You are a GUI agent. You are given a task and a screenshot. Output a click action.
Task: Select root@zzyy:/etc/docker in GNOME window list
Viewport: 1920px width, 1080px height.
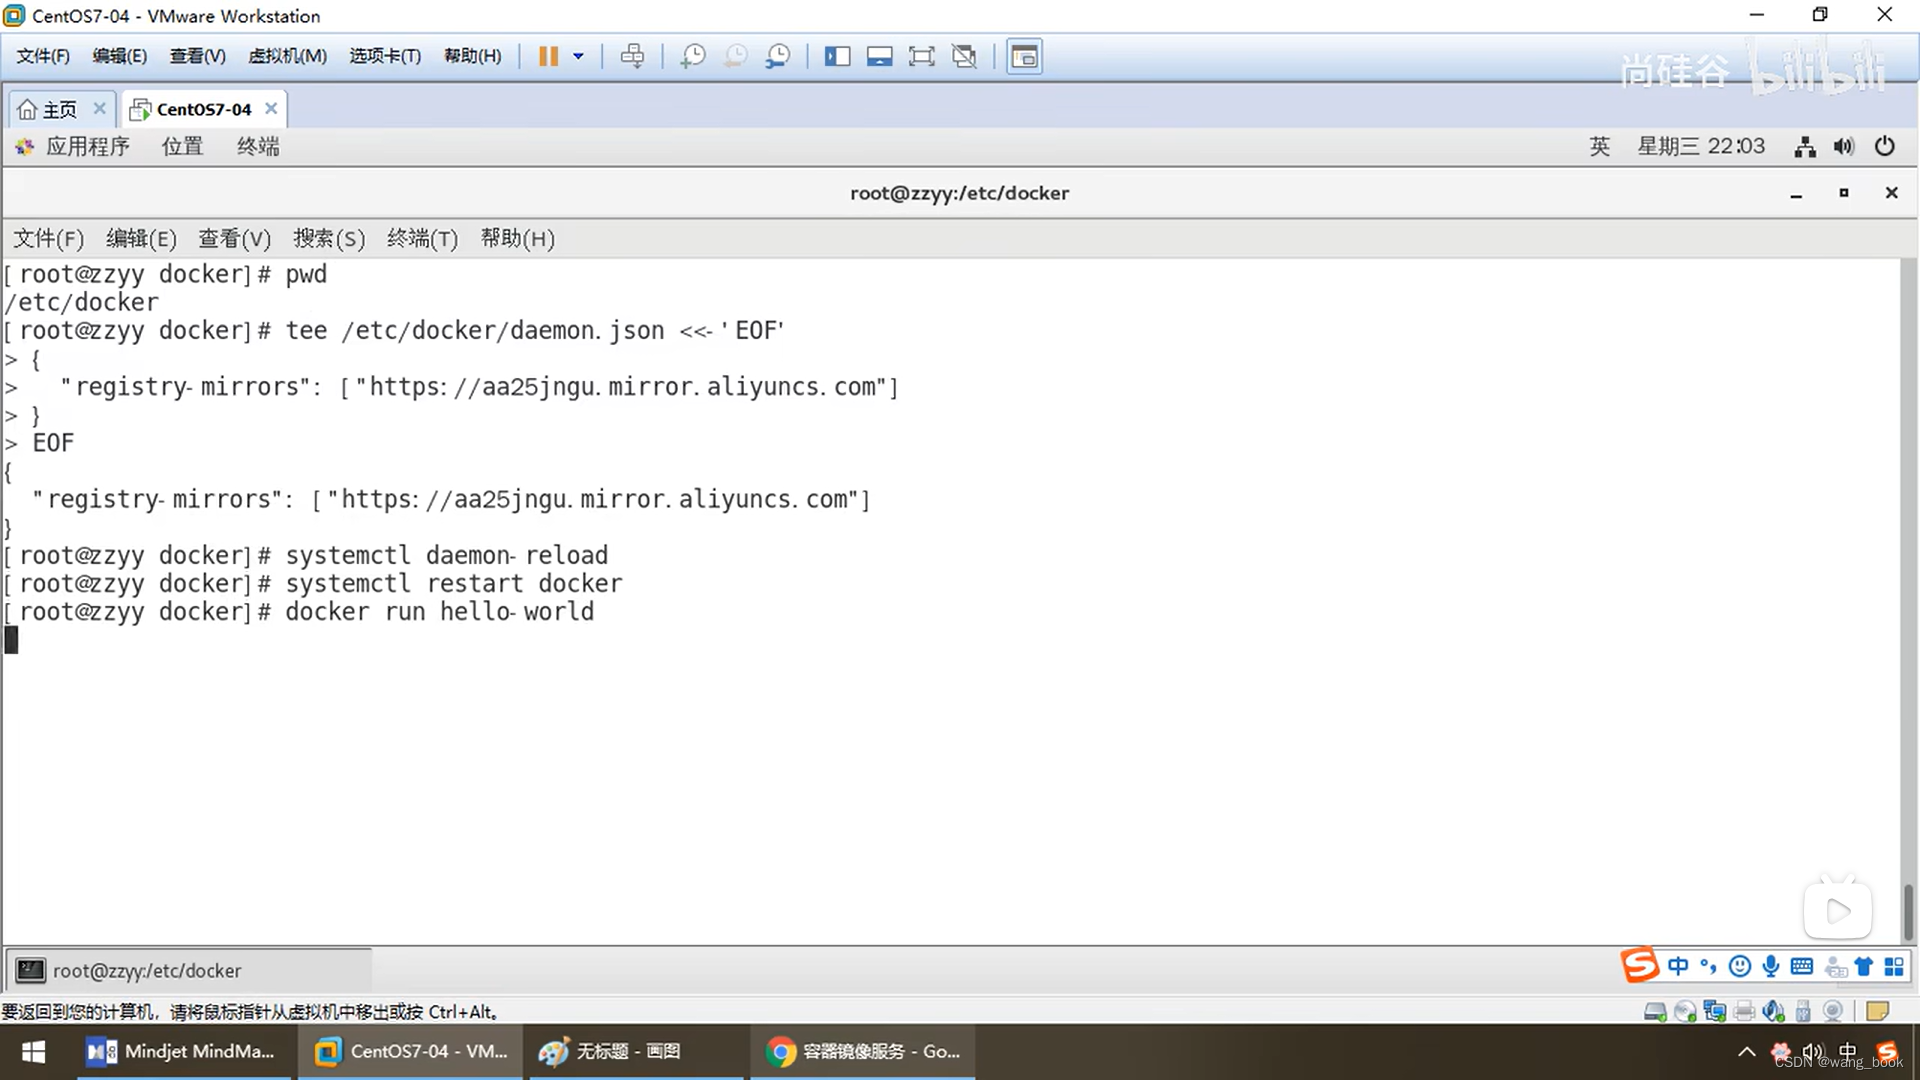(190, 970)
